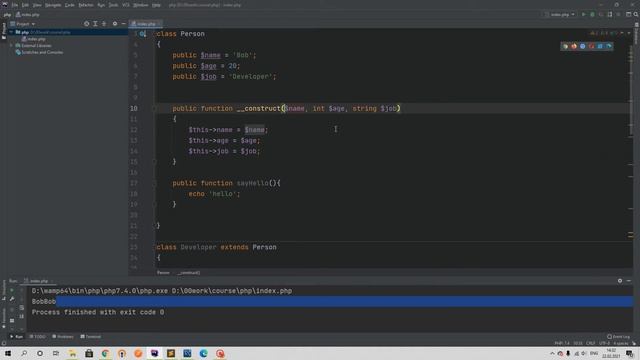Click the green Run button in toolbar
This screenshot has height=360, width=640.
point(584,14)
